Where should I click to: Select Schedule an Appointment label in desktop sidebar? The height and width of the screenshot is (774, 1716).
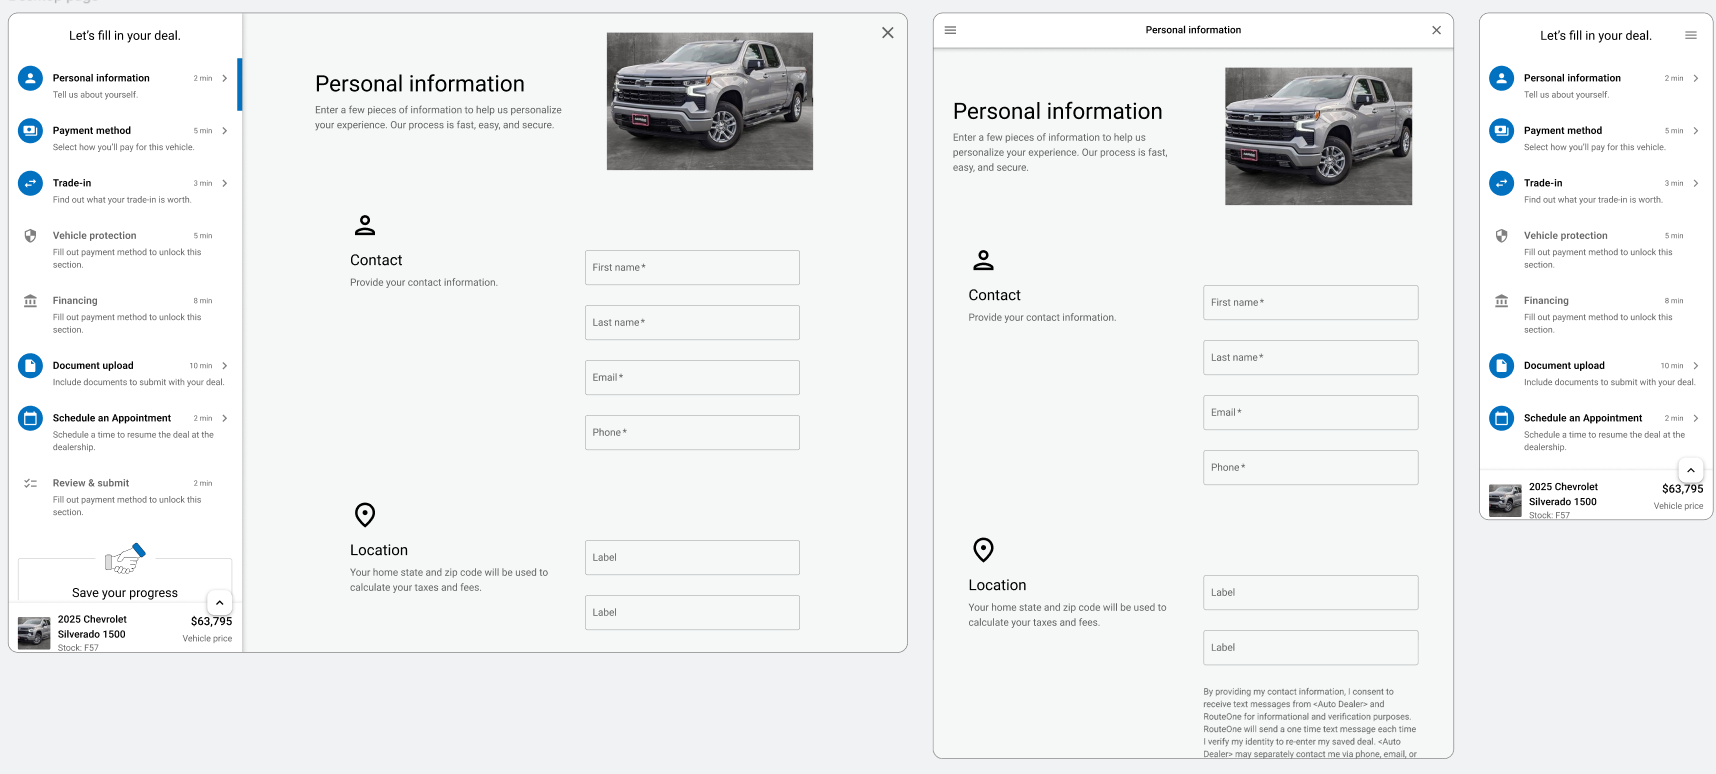click(x=112, y=418)
